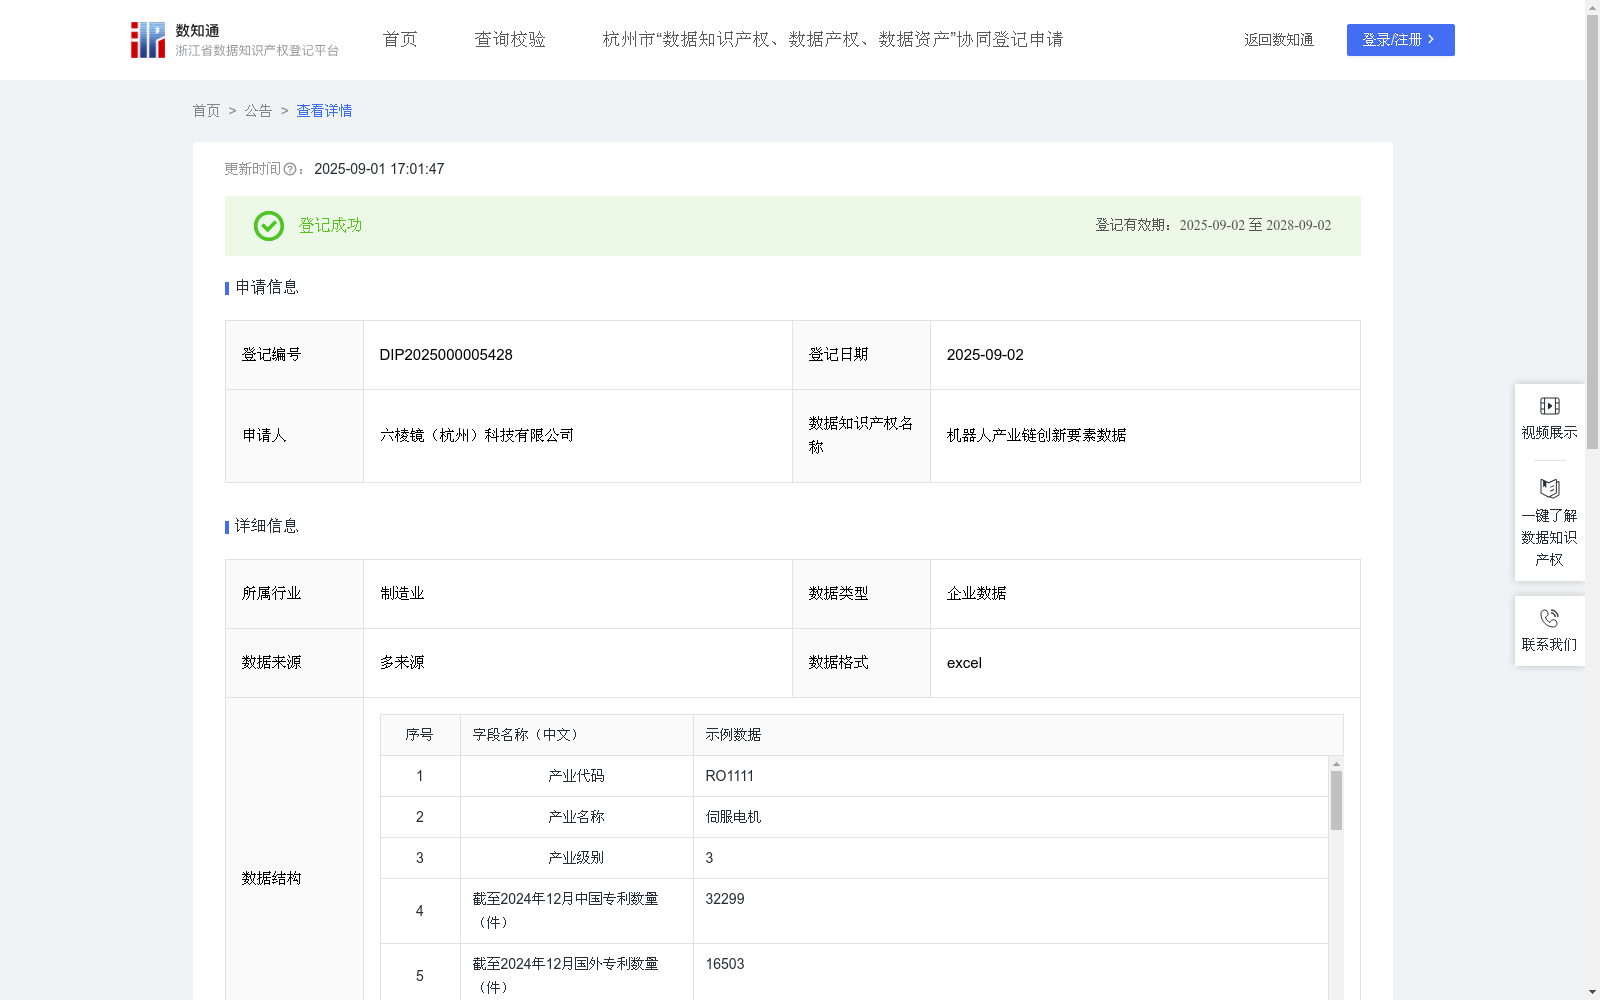Image resolution: width=1600 pixels, height=1000 pixels.
Task: Open the 首页 navigation item
Action: pyautogui.click(x=400, y=39)
